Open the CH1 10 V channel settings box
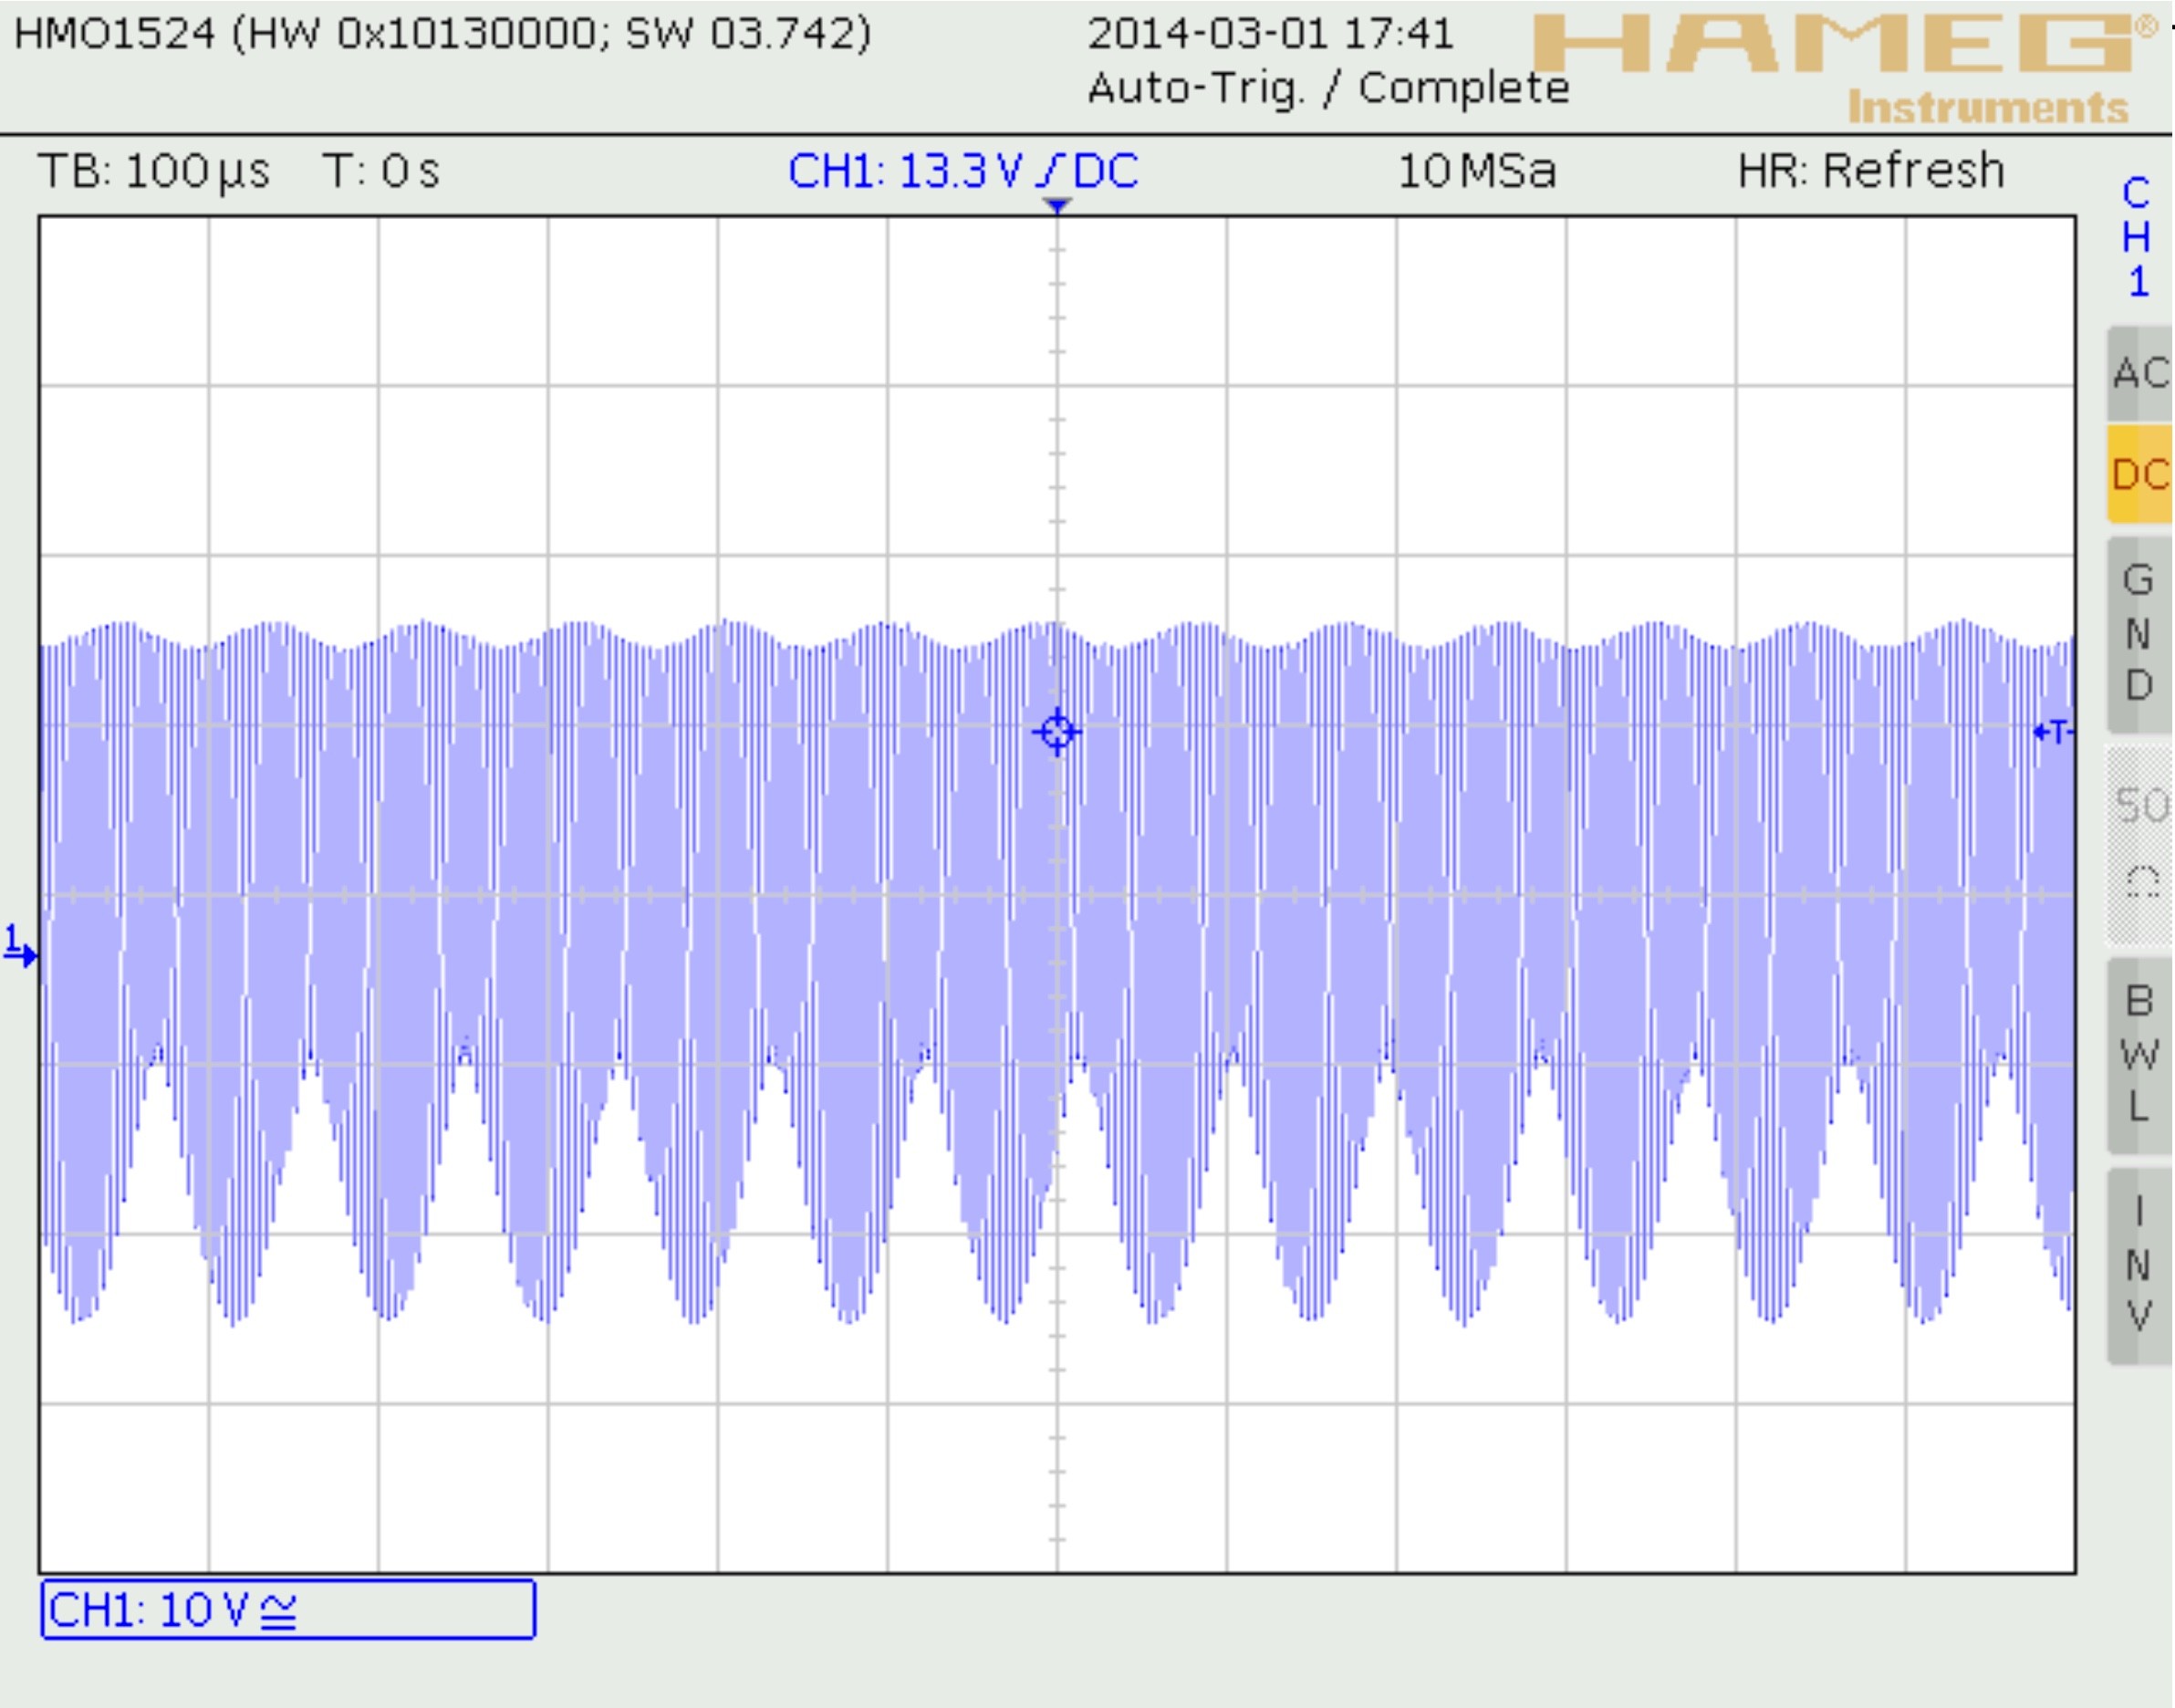 click(x=287, y=1610)
